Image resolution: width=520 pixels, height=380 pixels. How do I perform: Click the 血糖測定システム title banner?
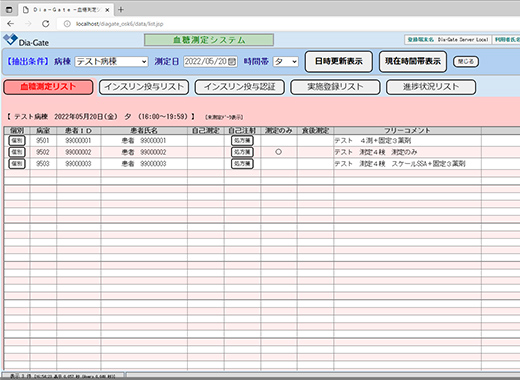click(209, 40)
